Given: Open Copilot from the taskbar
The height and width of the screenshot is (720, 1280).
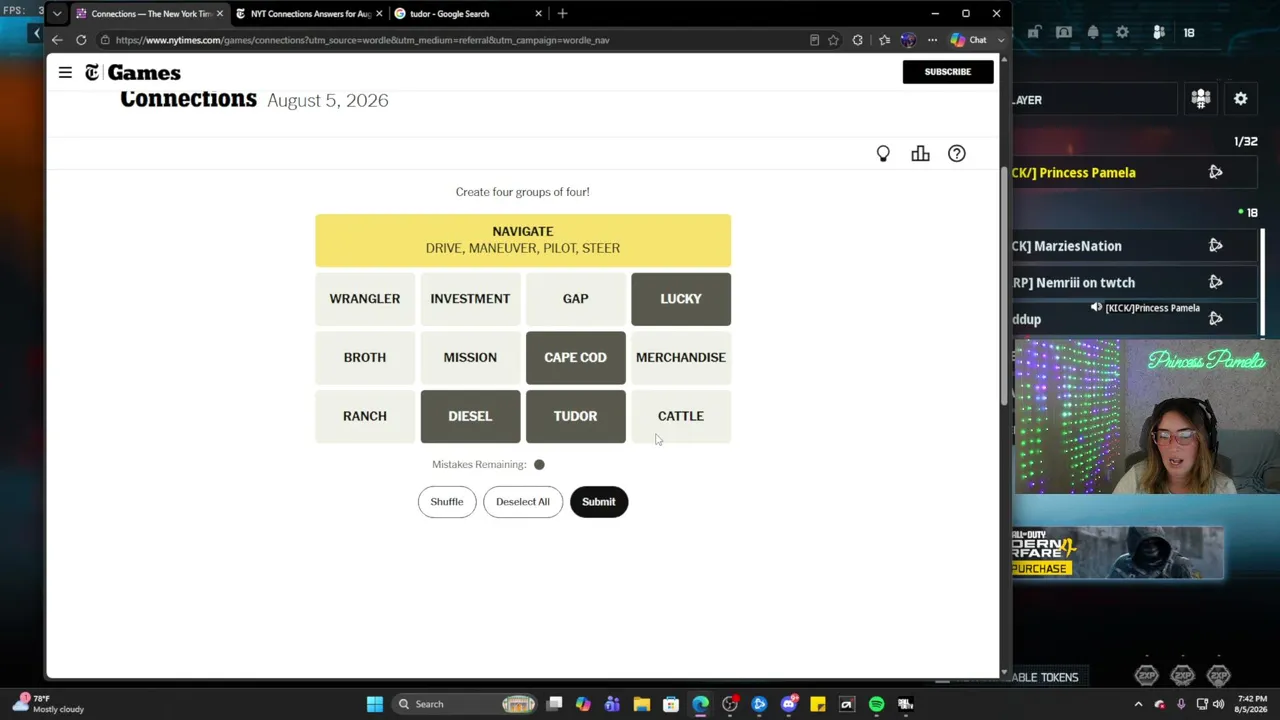Looking at the screenshot, I should click(583, 704).
